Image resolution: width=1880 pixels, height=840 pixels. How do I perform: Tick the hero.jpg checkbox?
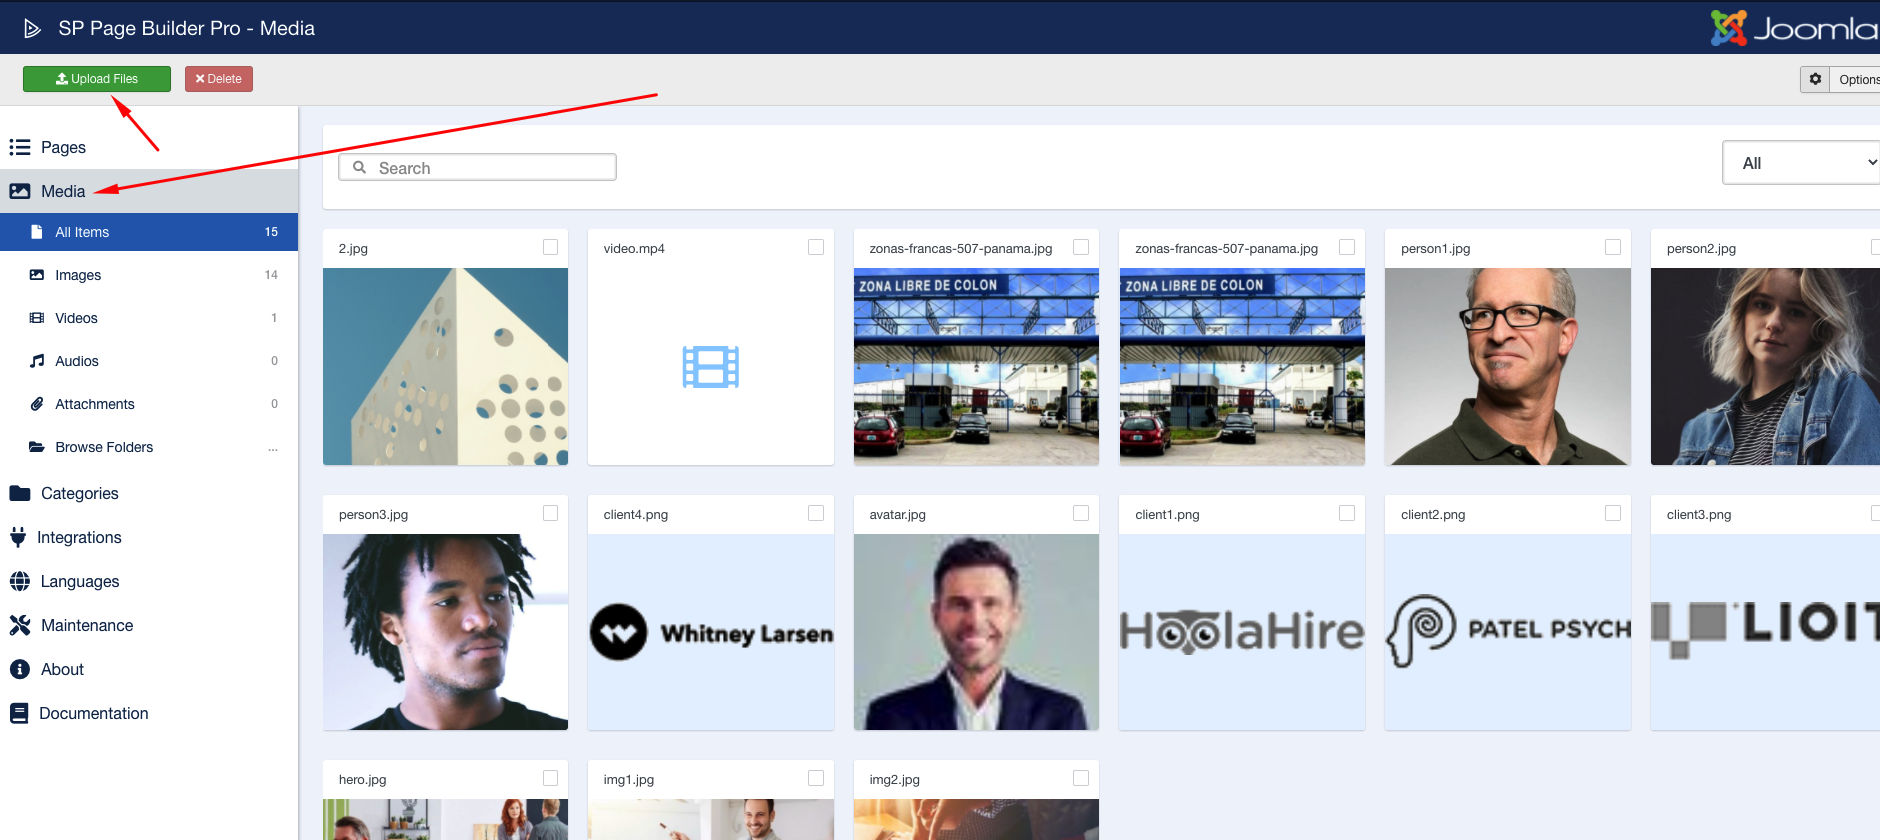click(550, 778)
